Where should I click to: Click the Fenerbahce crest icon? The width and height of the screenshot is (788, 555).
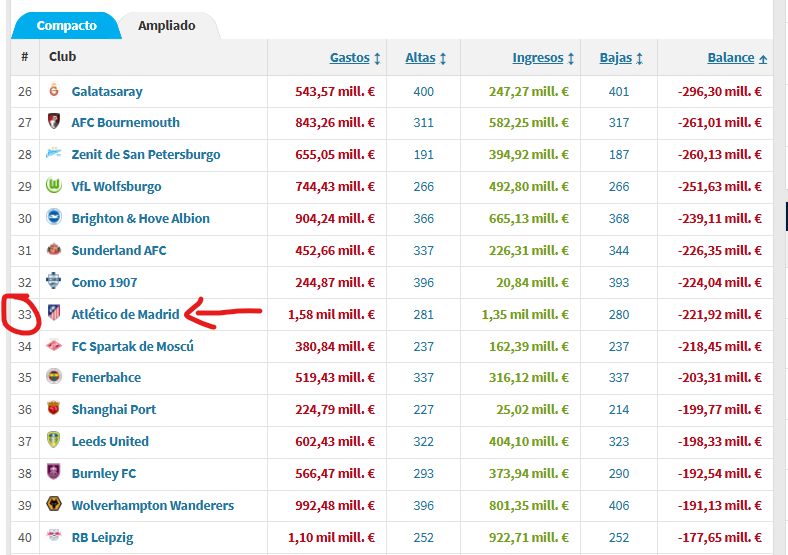point(54,376)
